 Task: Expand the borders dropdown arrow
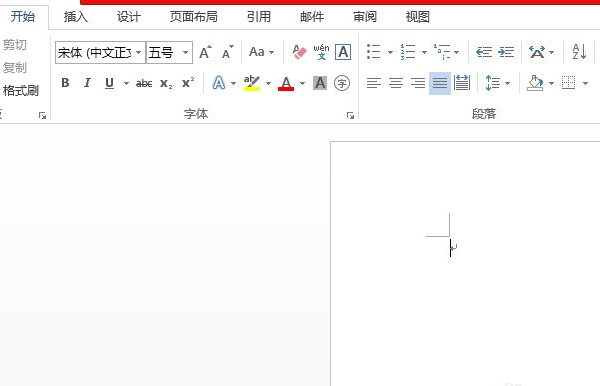(x=585, y=83)
